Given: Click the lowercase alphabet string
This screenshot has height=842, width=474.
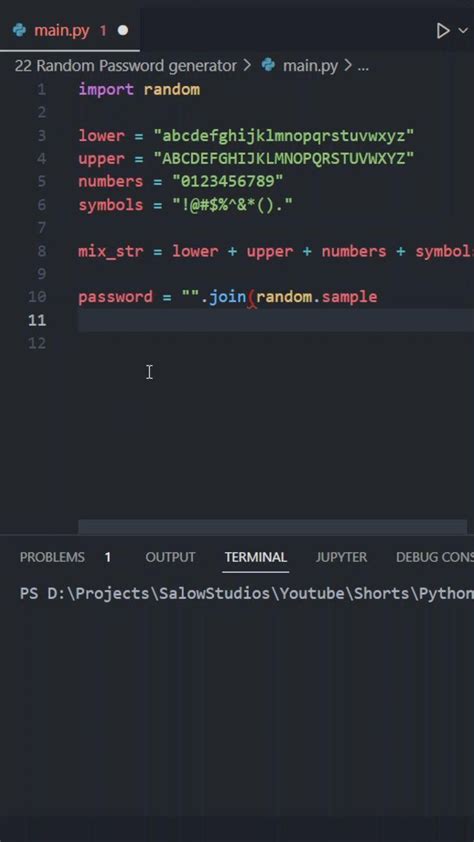Looking at the screenshot, I should pyautogui.click(x=284, y=136).
